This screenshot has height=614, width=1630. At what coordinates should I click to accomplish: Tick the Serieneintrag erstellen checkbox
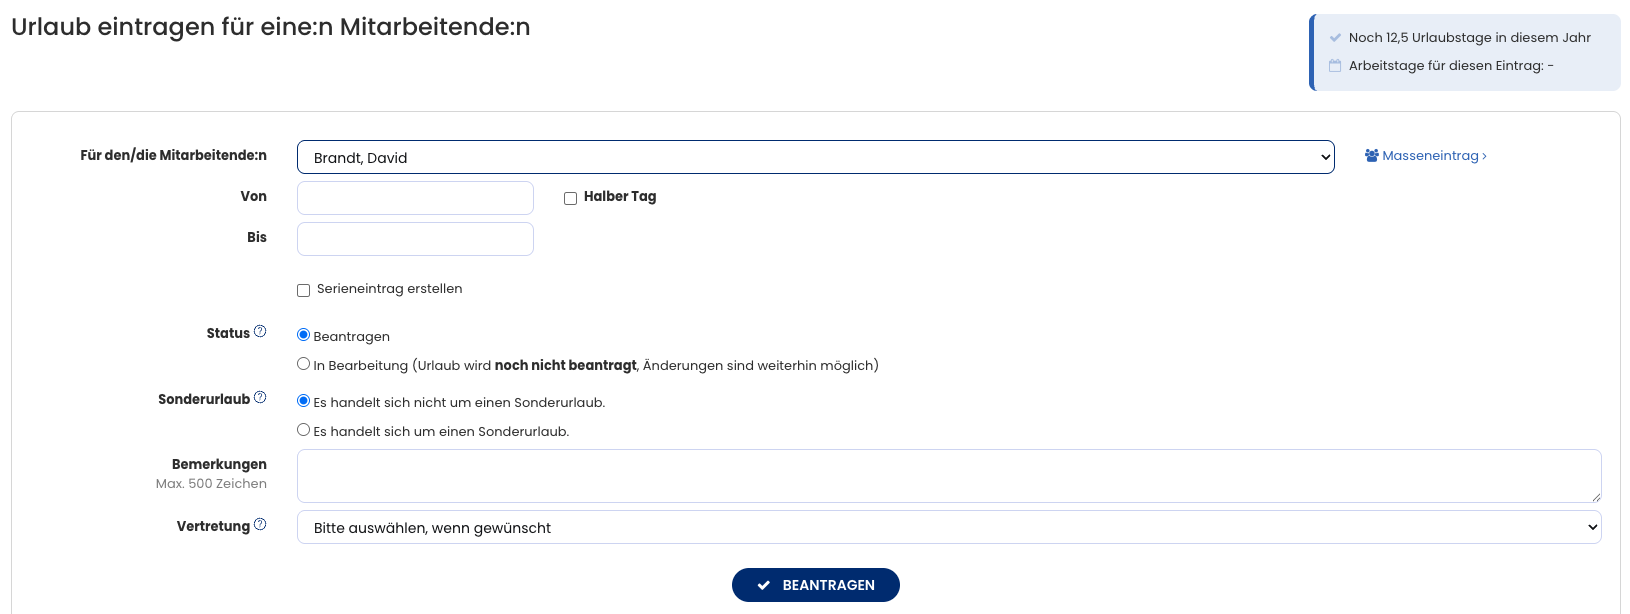tap(303, 290)
